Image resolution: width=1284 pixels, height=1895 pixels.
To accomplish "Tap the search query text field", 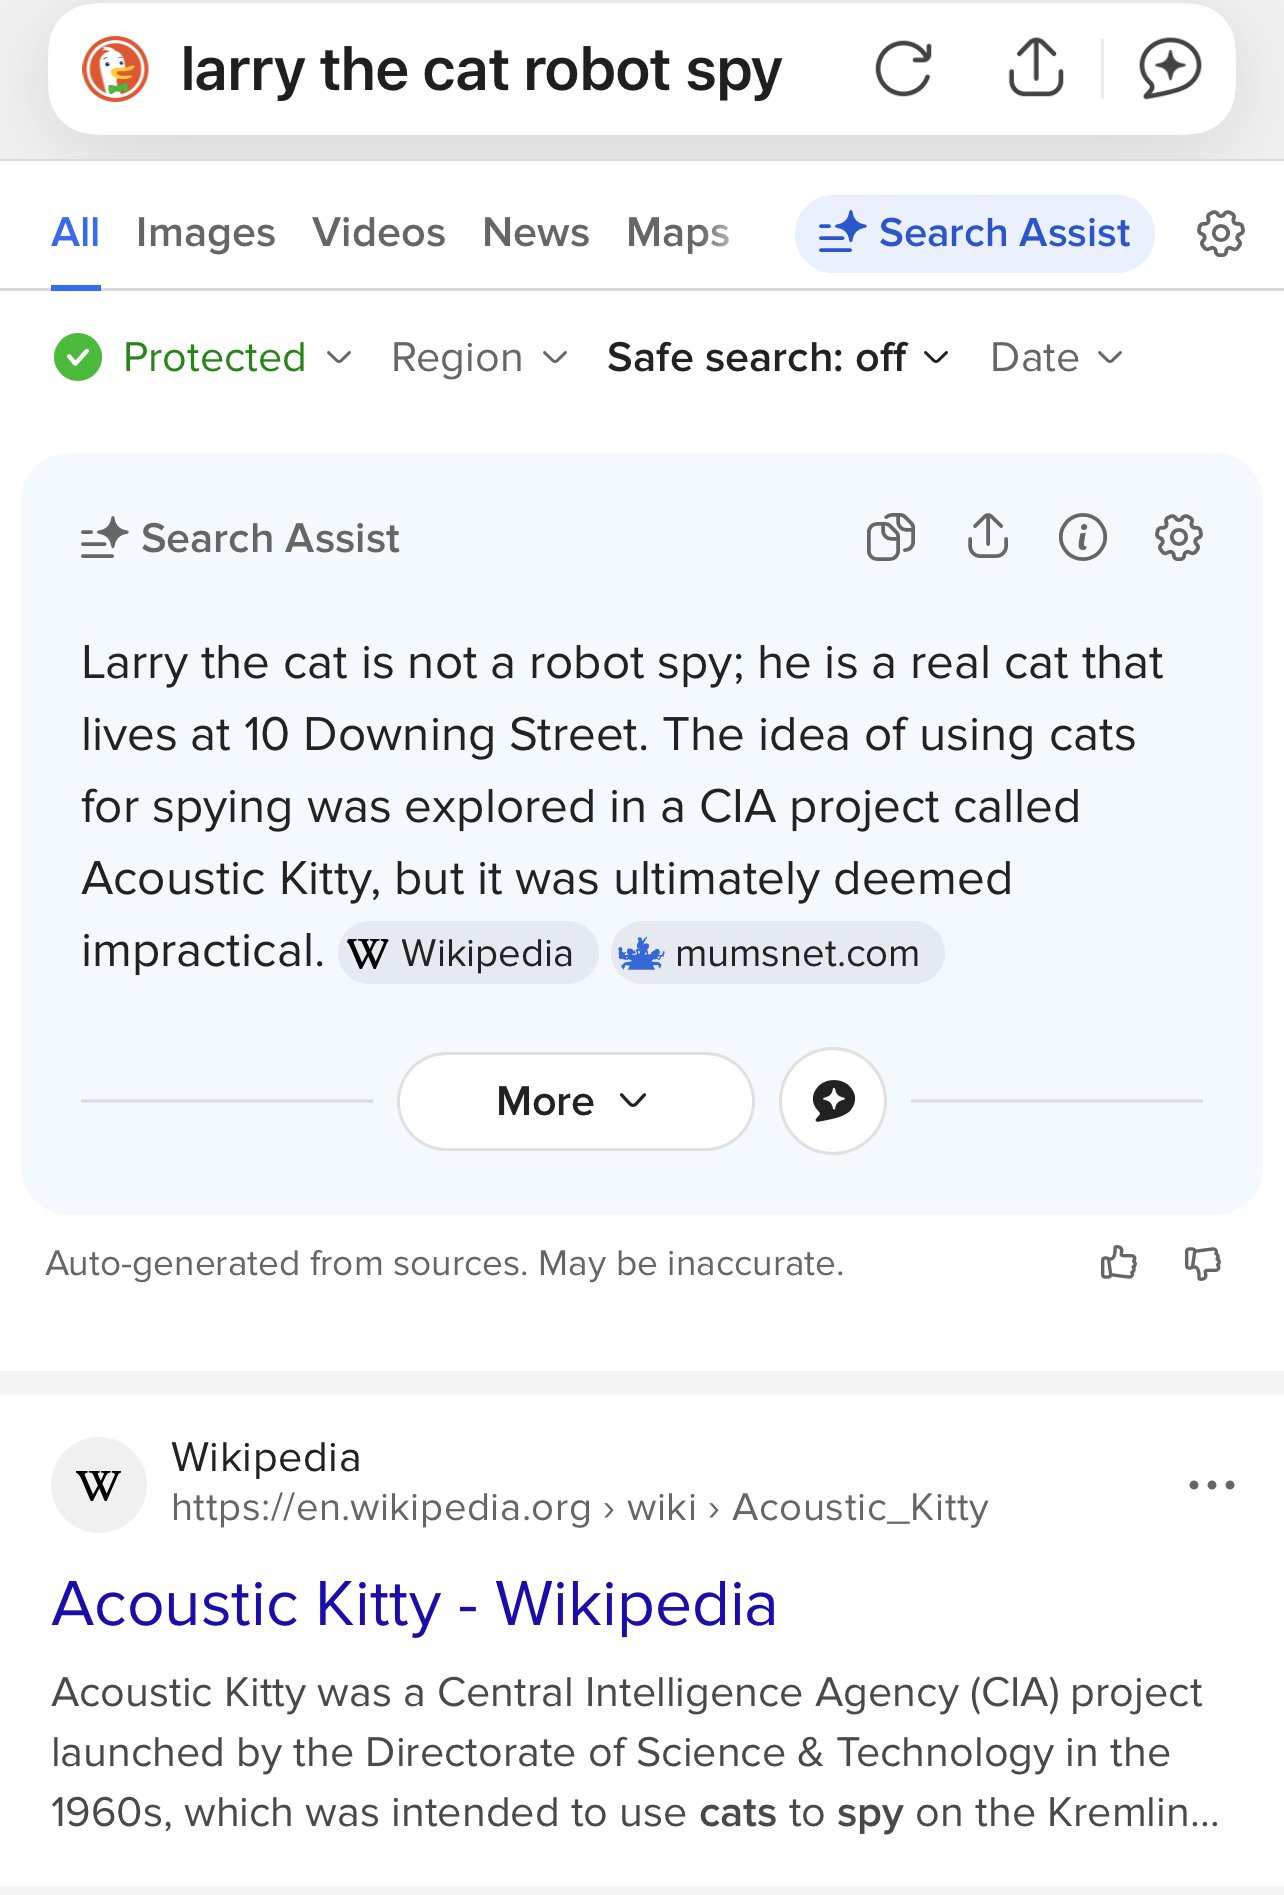I will click(x=480, y=70).
